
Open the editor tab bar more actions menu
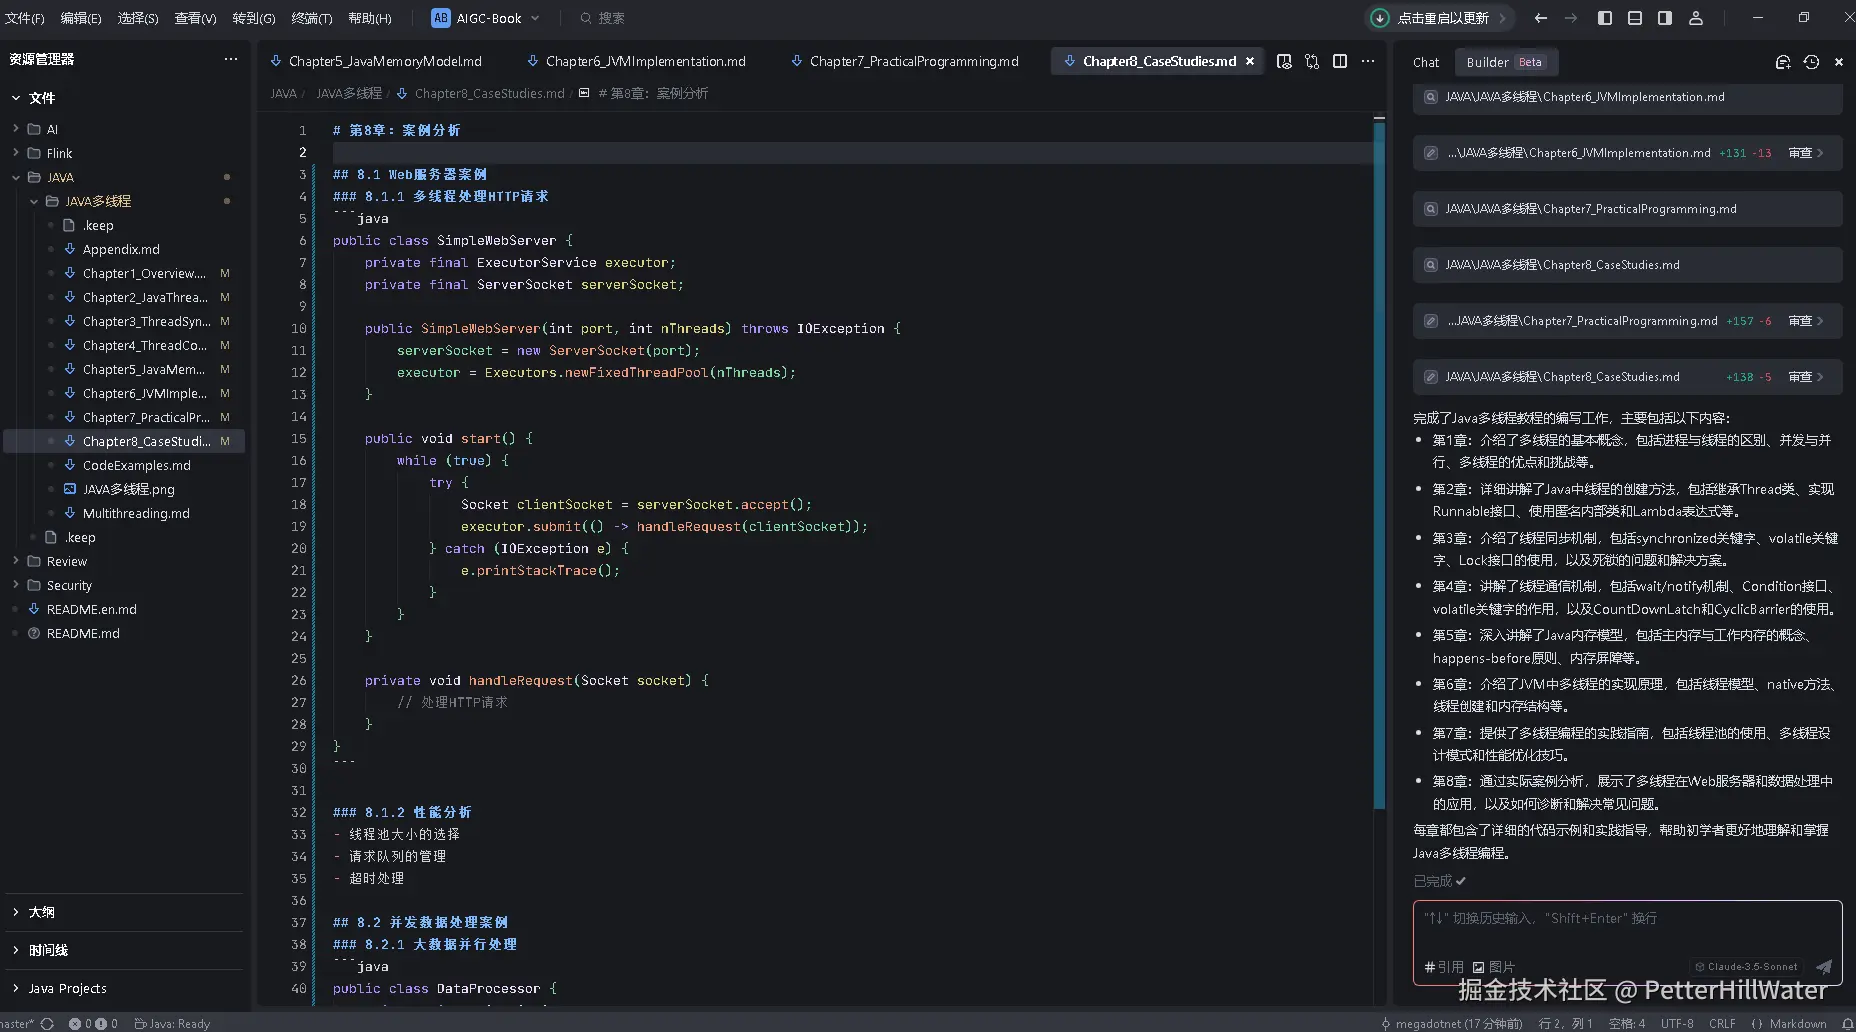[1368, 61]
